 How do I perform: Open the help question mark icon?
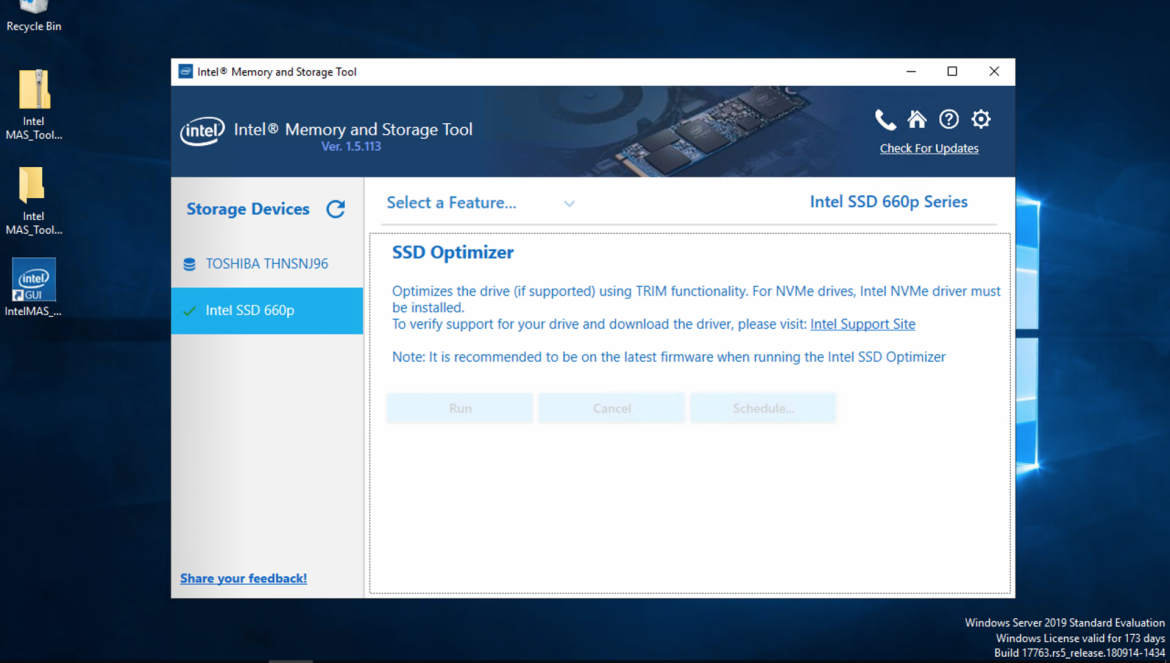pos(949,119)
